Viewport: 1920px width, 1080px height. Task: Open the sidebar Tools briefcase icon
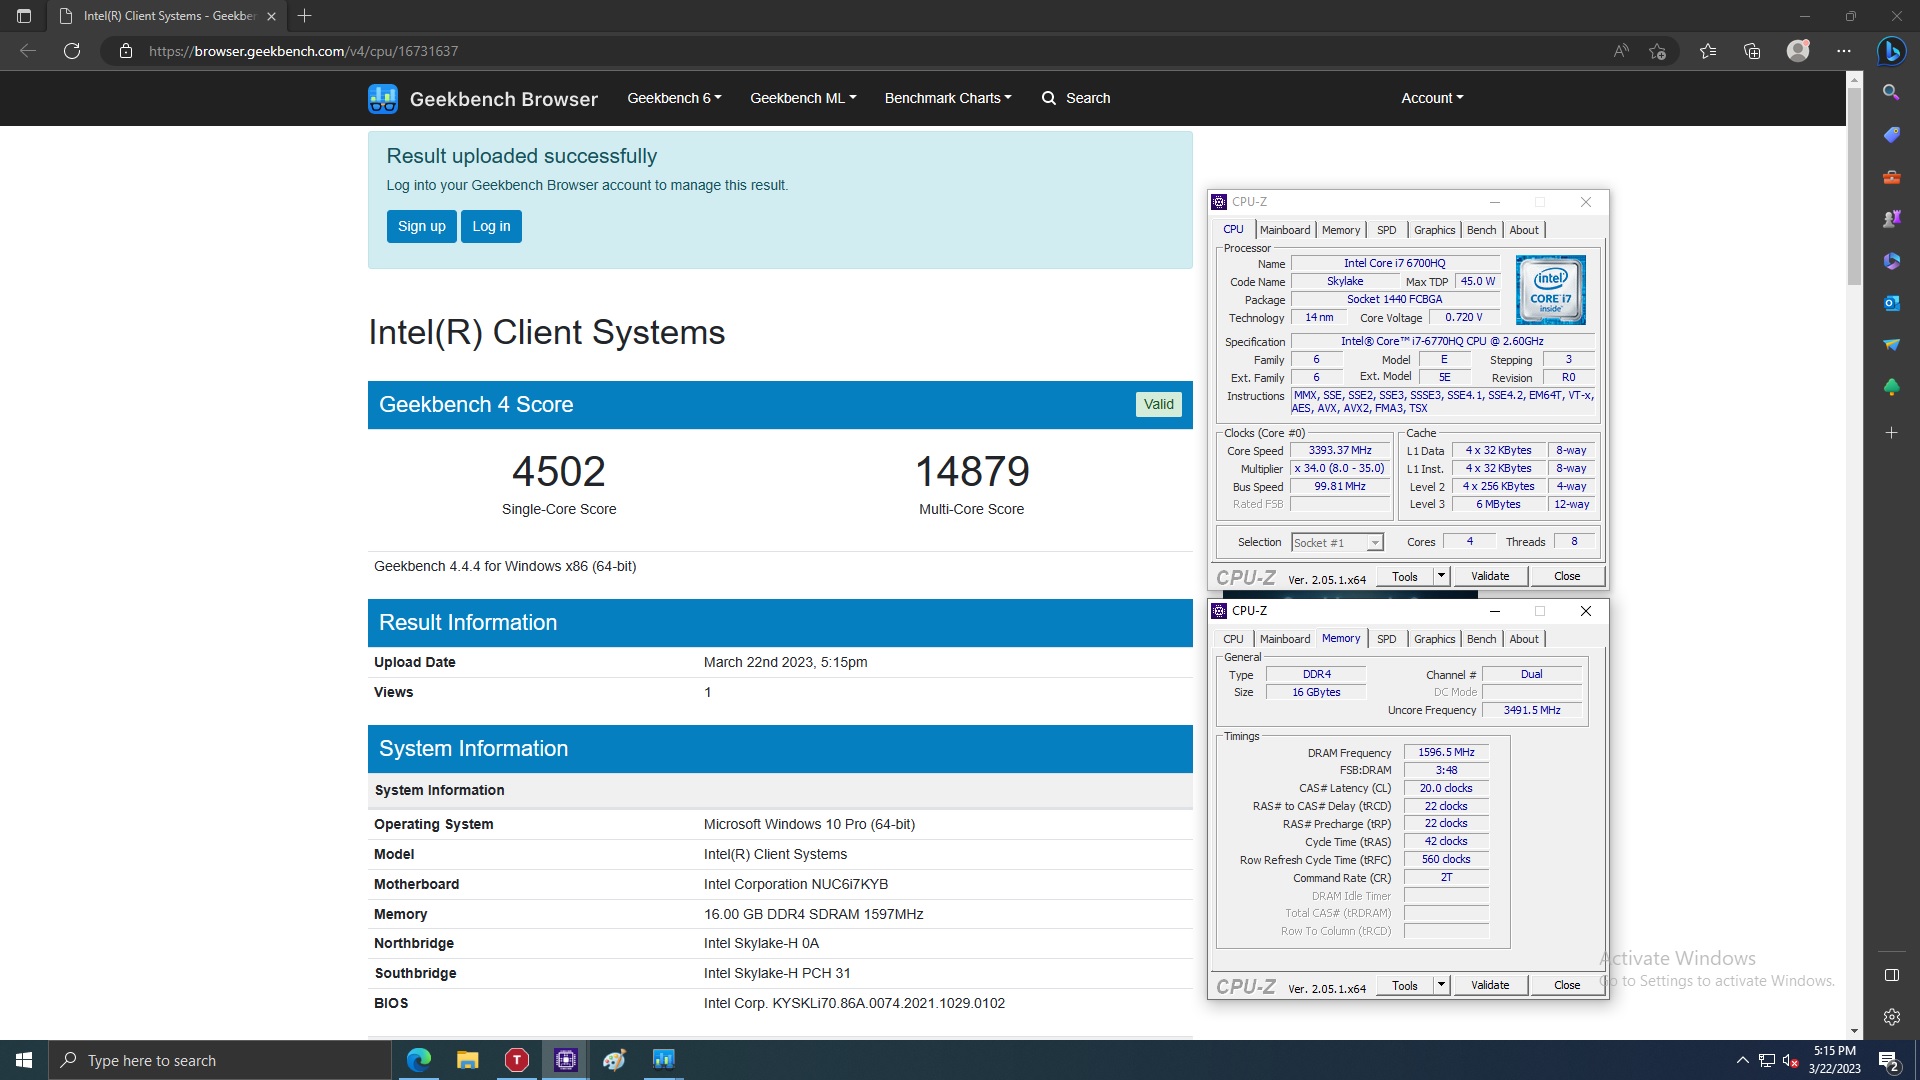point(1891,177)
